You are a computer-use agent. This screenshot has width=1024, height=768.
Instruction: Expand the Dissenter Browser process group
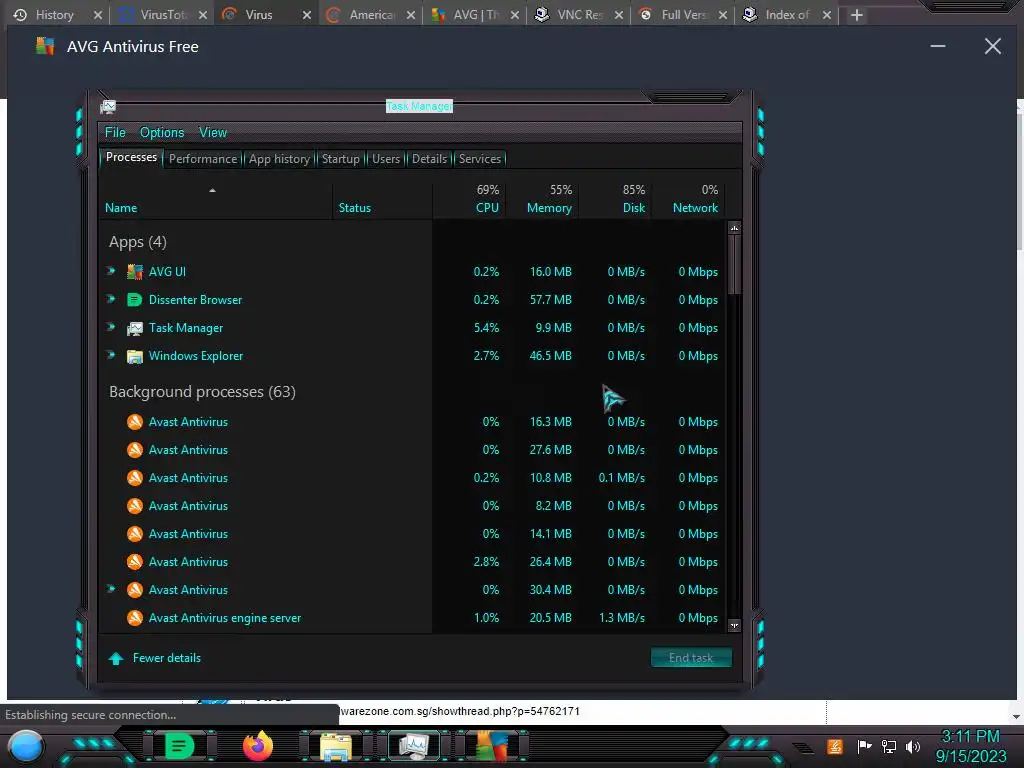pyautogui.click(x=112, y=298)
